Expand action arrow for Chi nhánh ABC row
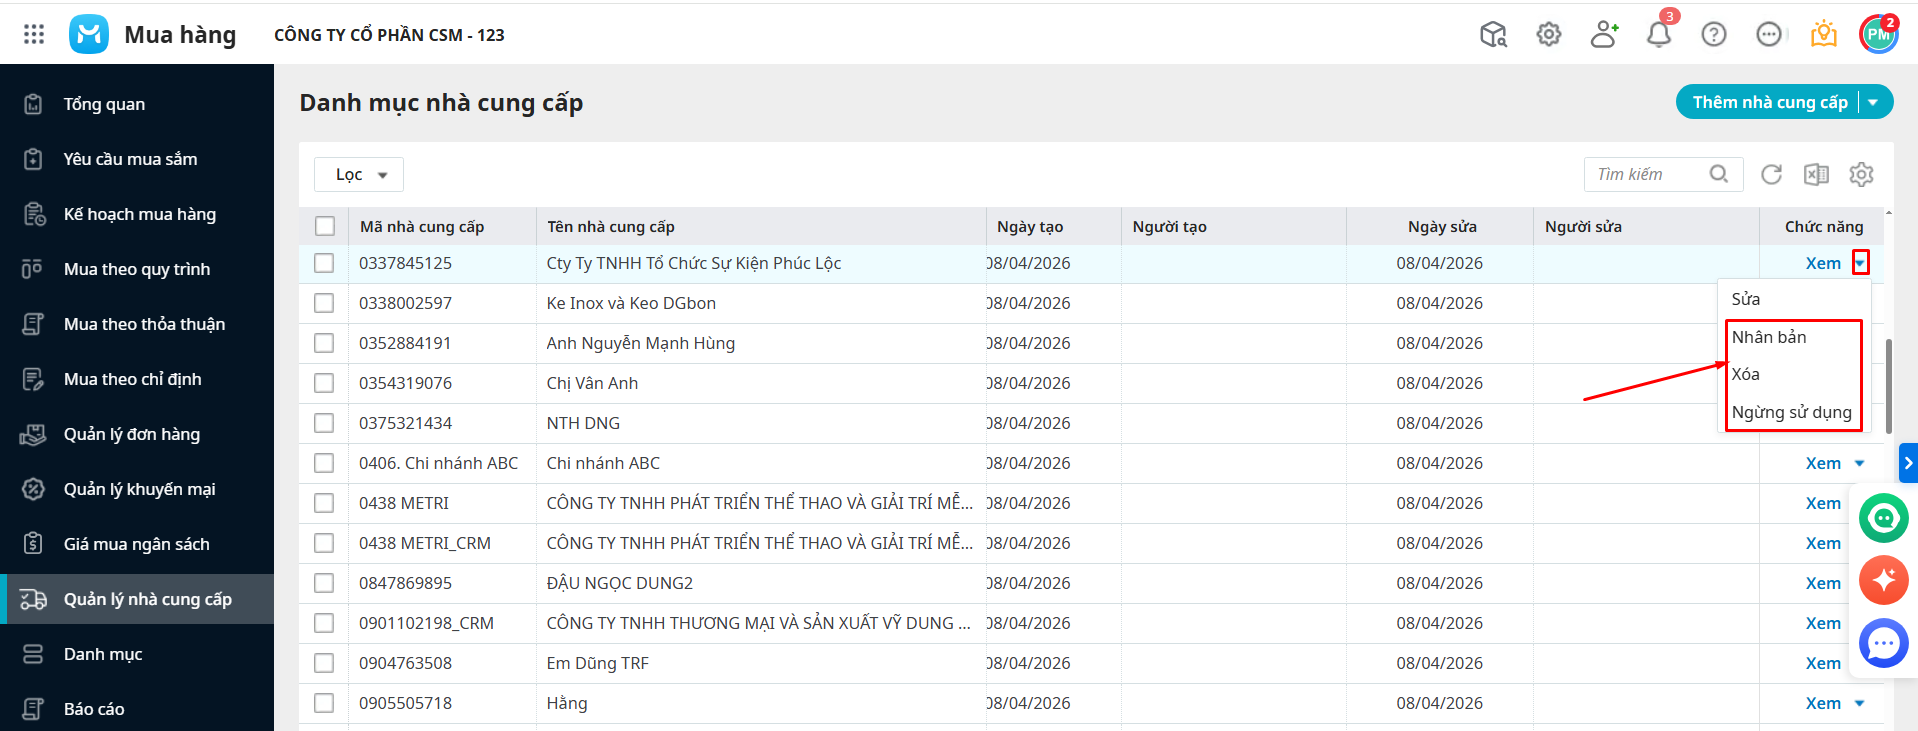This screenshot has width=1918, height=731. [x=1860, y=463]
